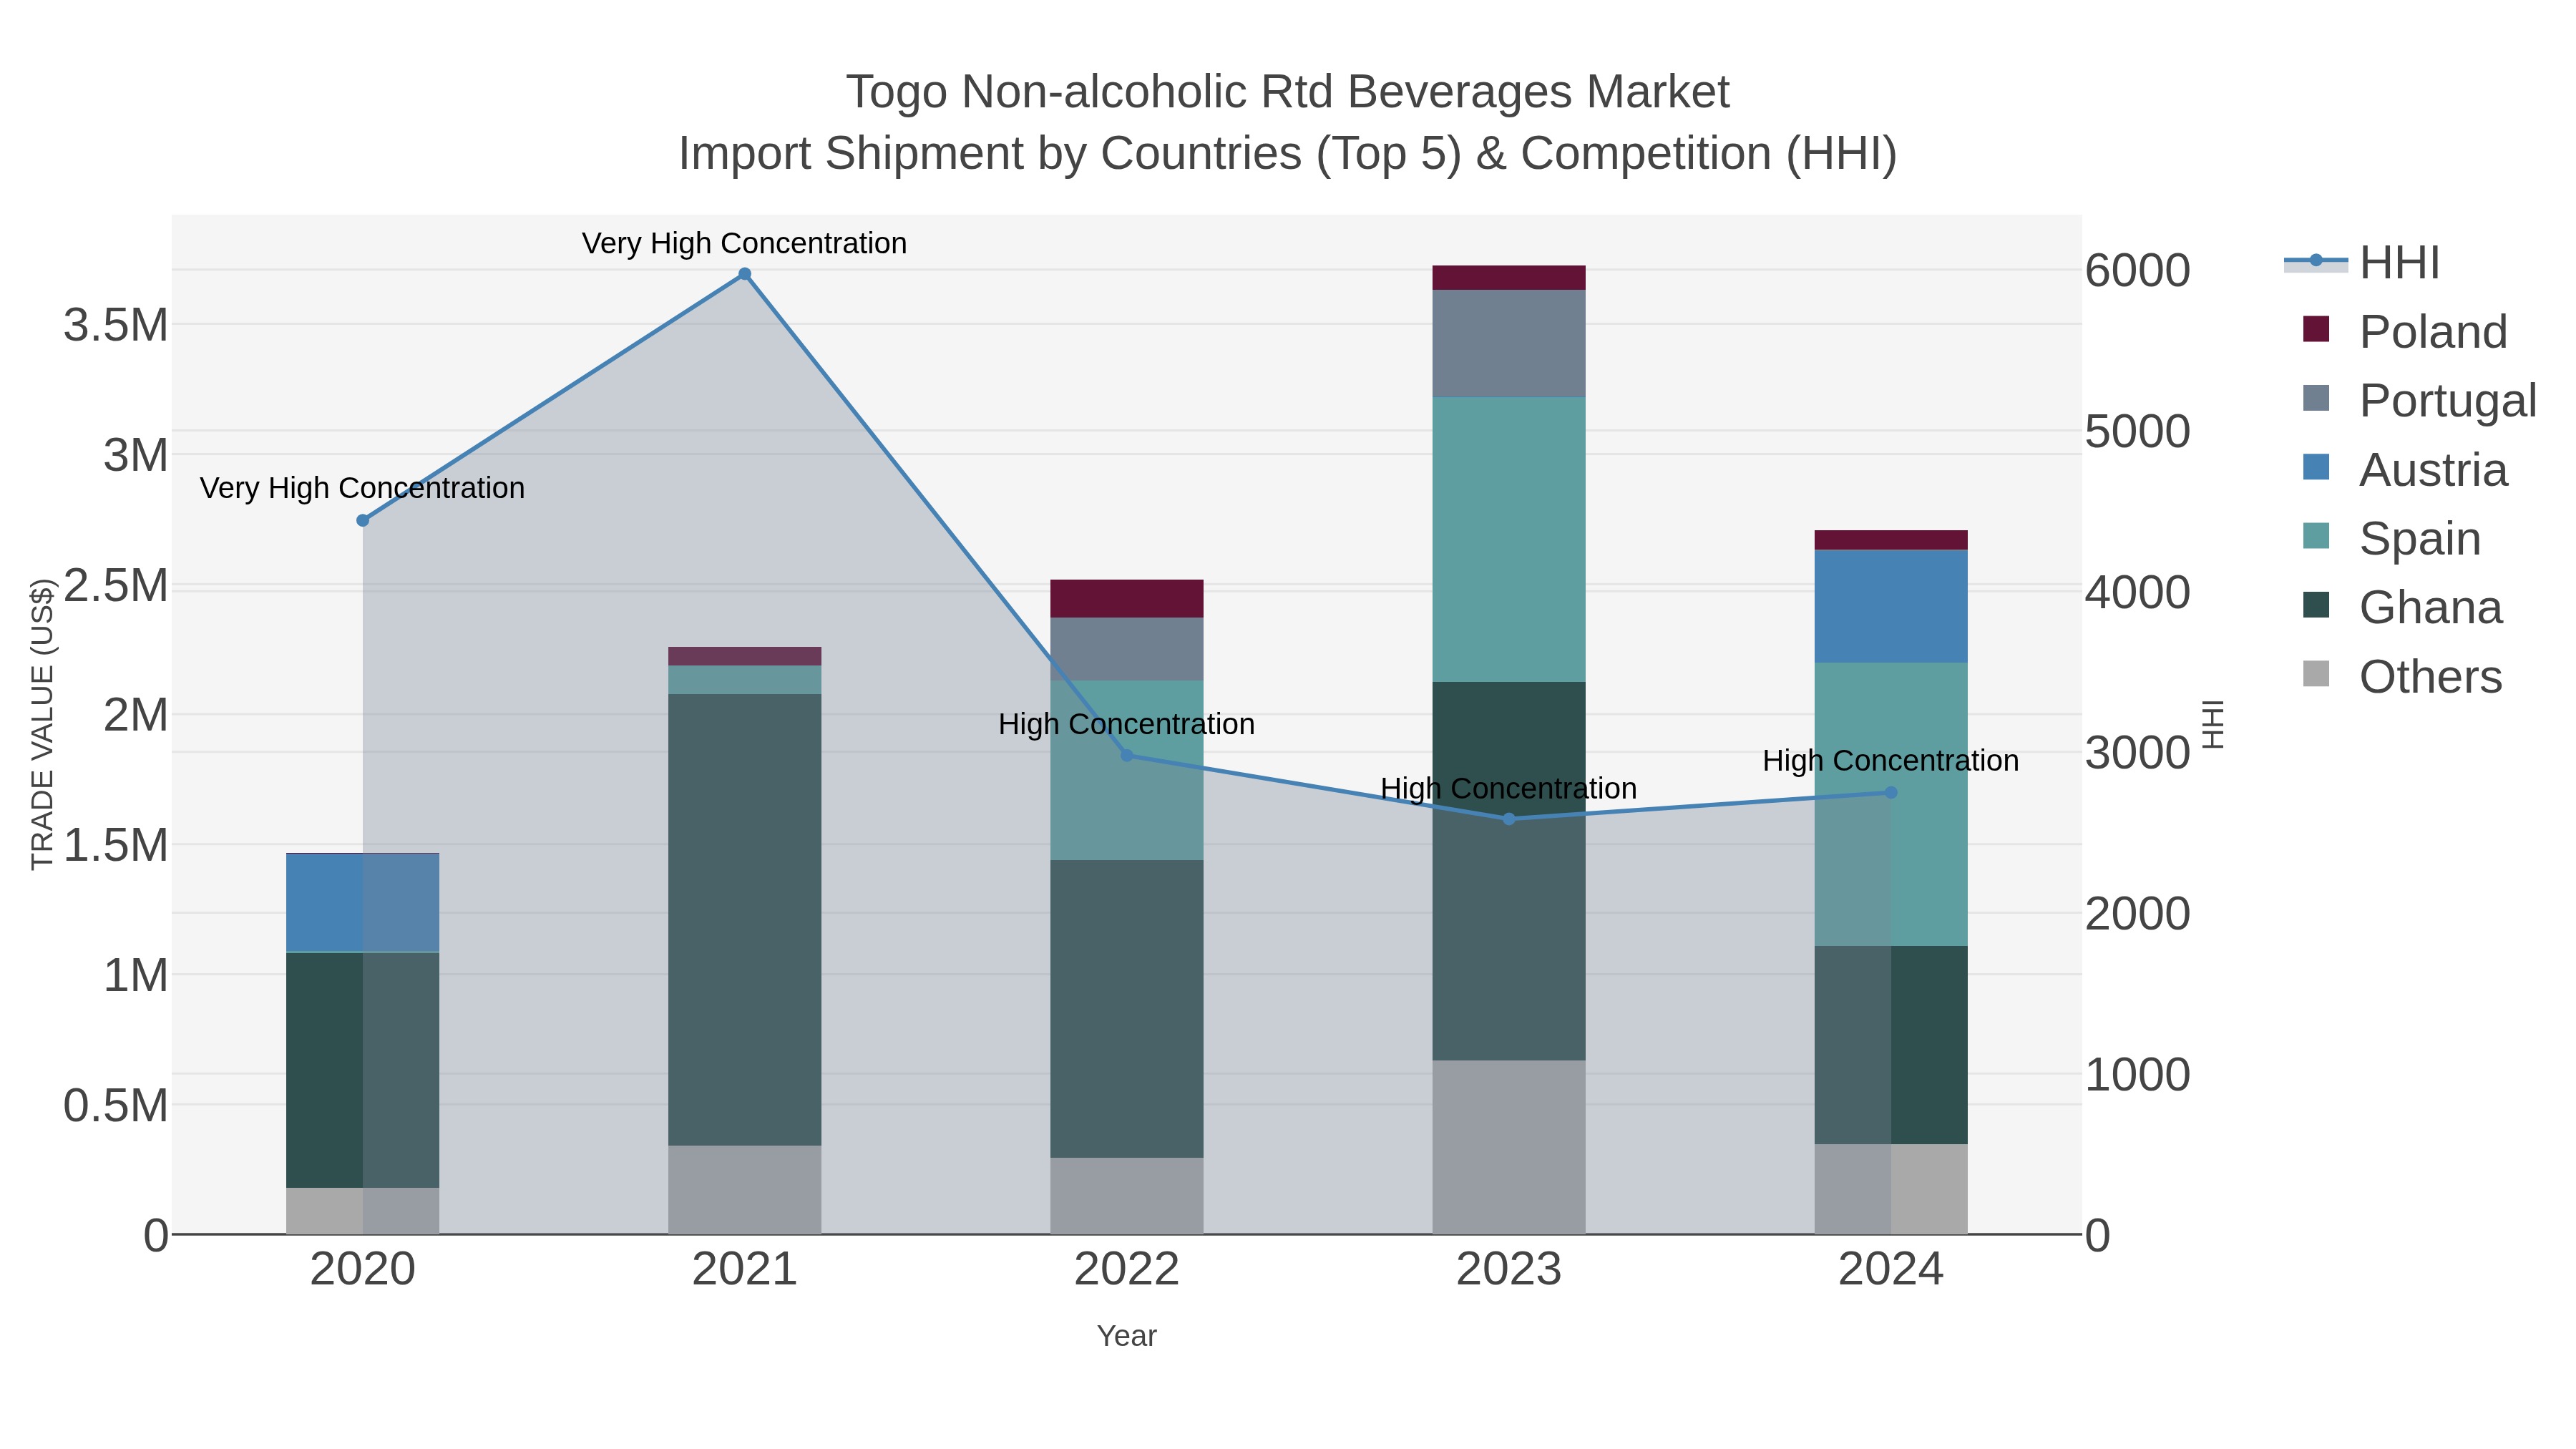The image size is (2576, 1449).
Task: Click the Ghana legend color square
Action: [x=2316, y=605]
